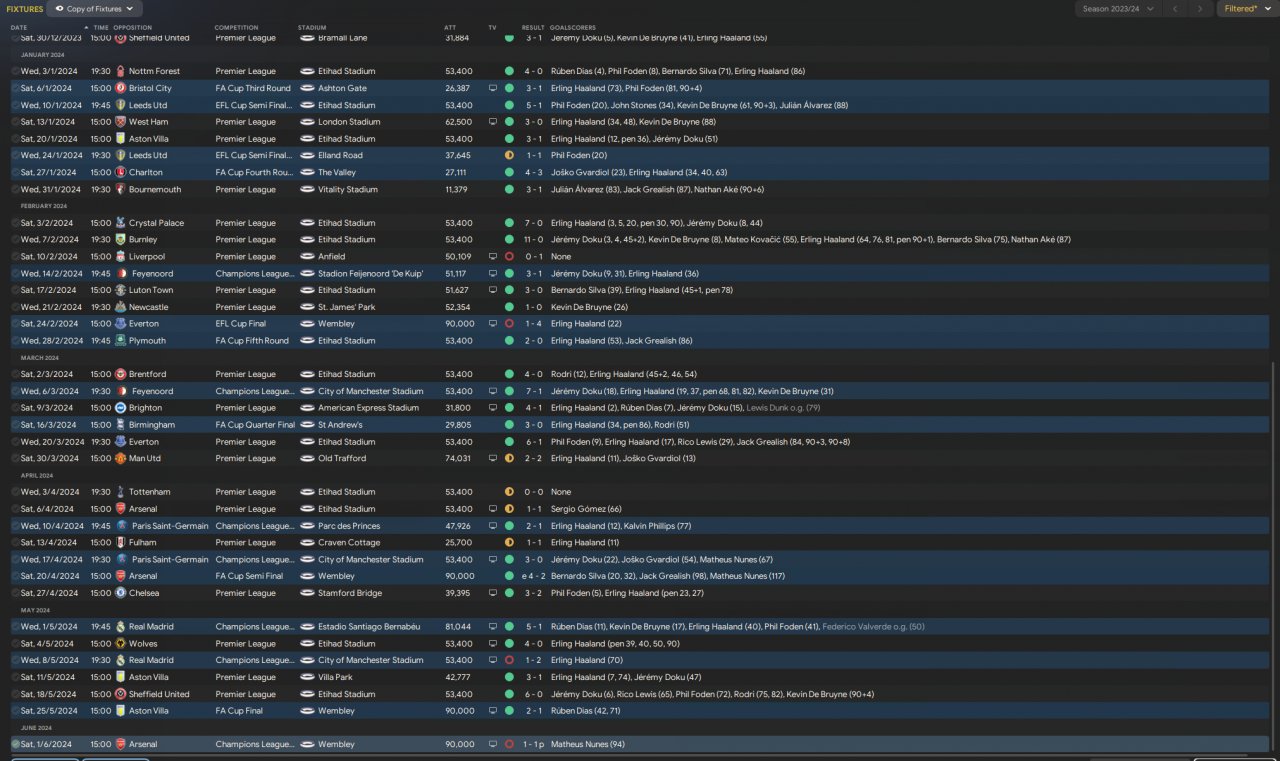Click the Newcastle club badge
1280x761 pixels.
(x=121, y=307)
